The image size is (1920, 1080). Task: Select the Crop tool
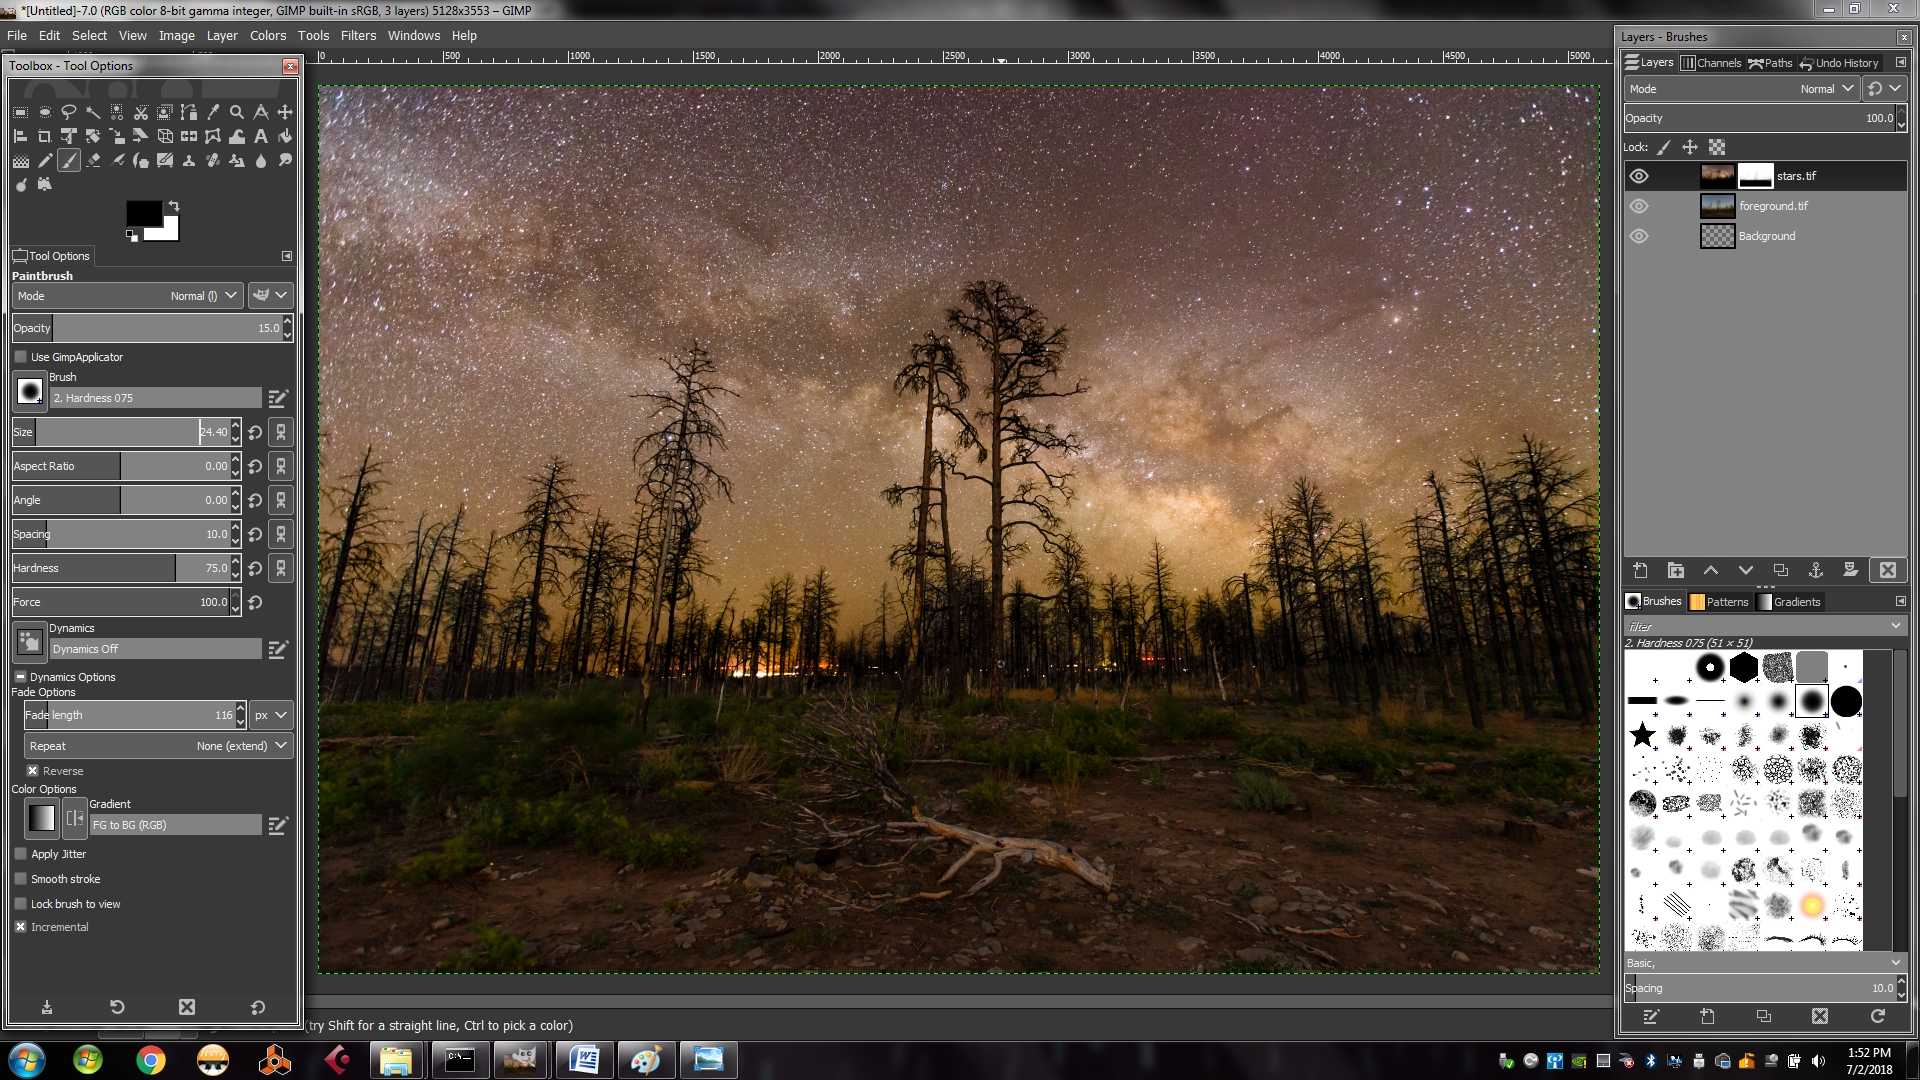[x=46, y=136]
